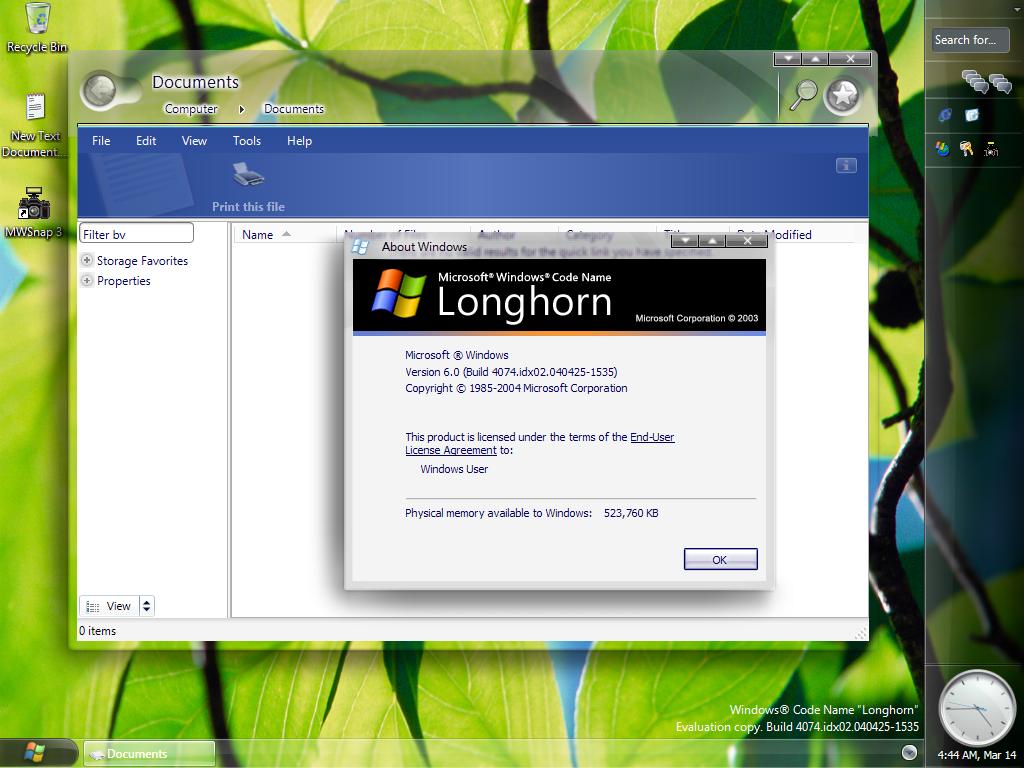Open the magnifying glass search icon
Viewport: 1024px width, 768px height.
tap(803, 94)
